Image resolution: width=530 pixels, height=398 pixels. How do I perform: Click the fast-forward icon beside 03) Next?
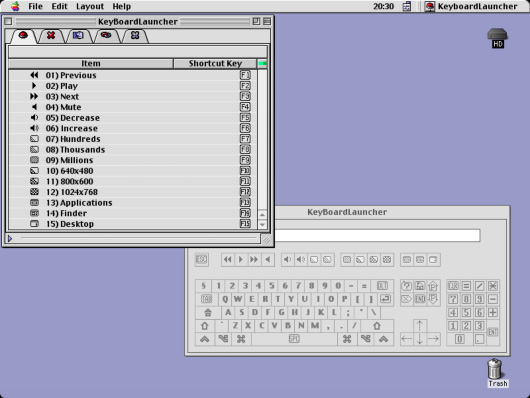point(34,96)
